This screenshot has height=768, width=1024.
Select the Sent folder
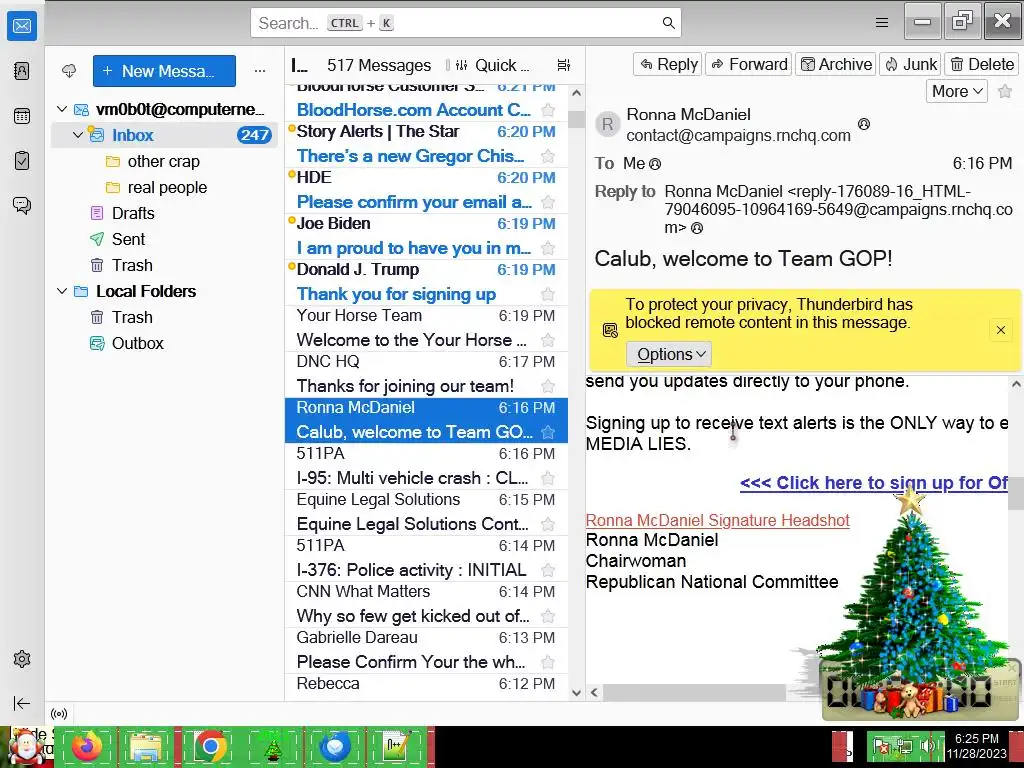click(129, 239)
